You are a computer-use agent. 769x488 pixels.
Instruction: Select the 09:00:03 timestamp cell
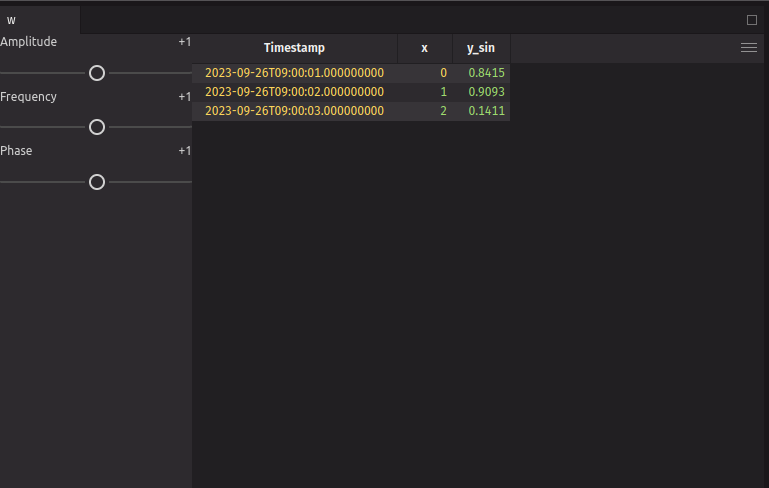(294, 111)
